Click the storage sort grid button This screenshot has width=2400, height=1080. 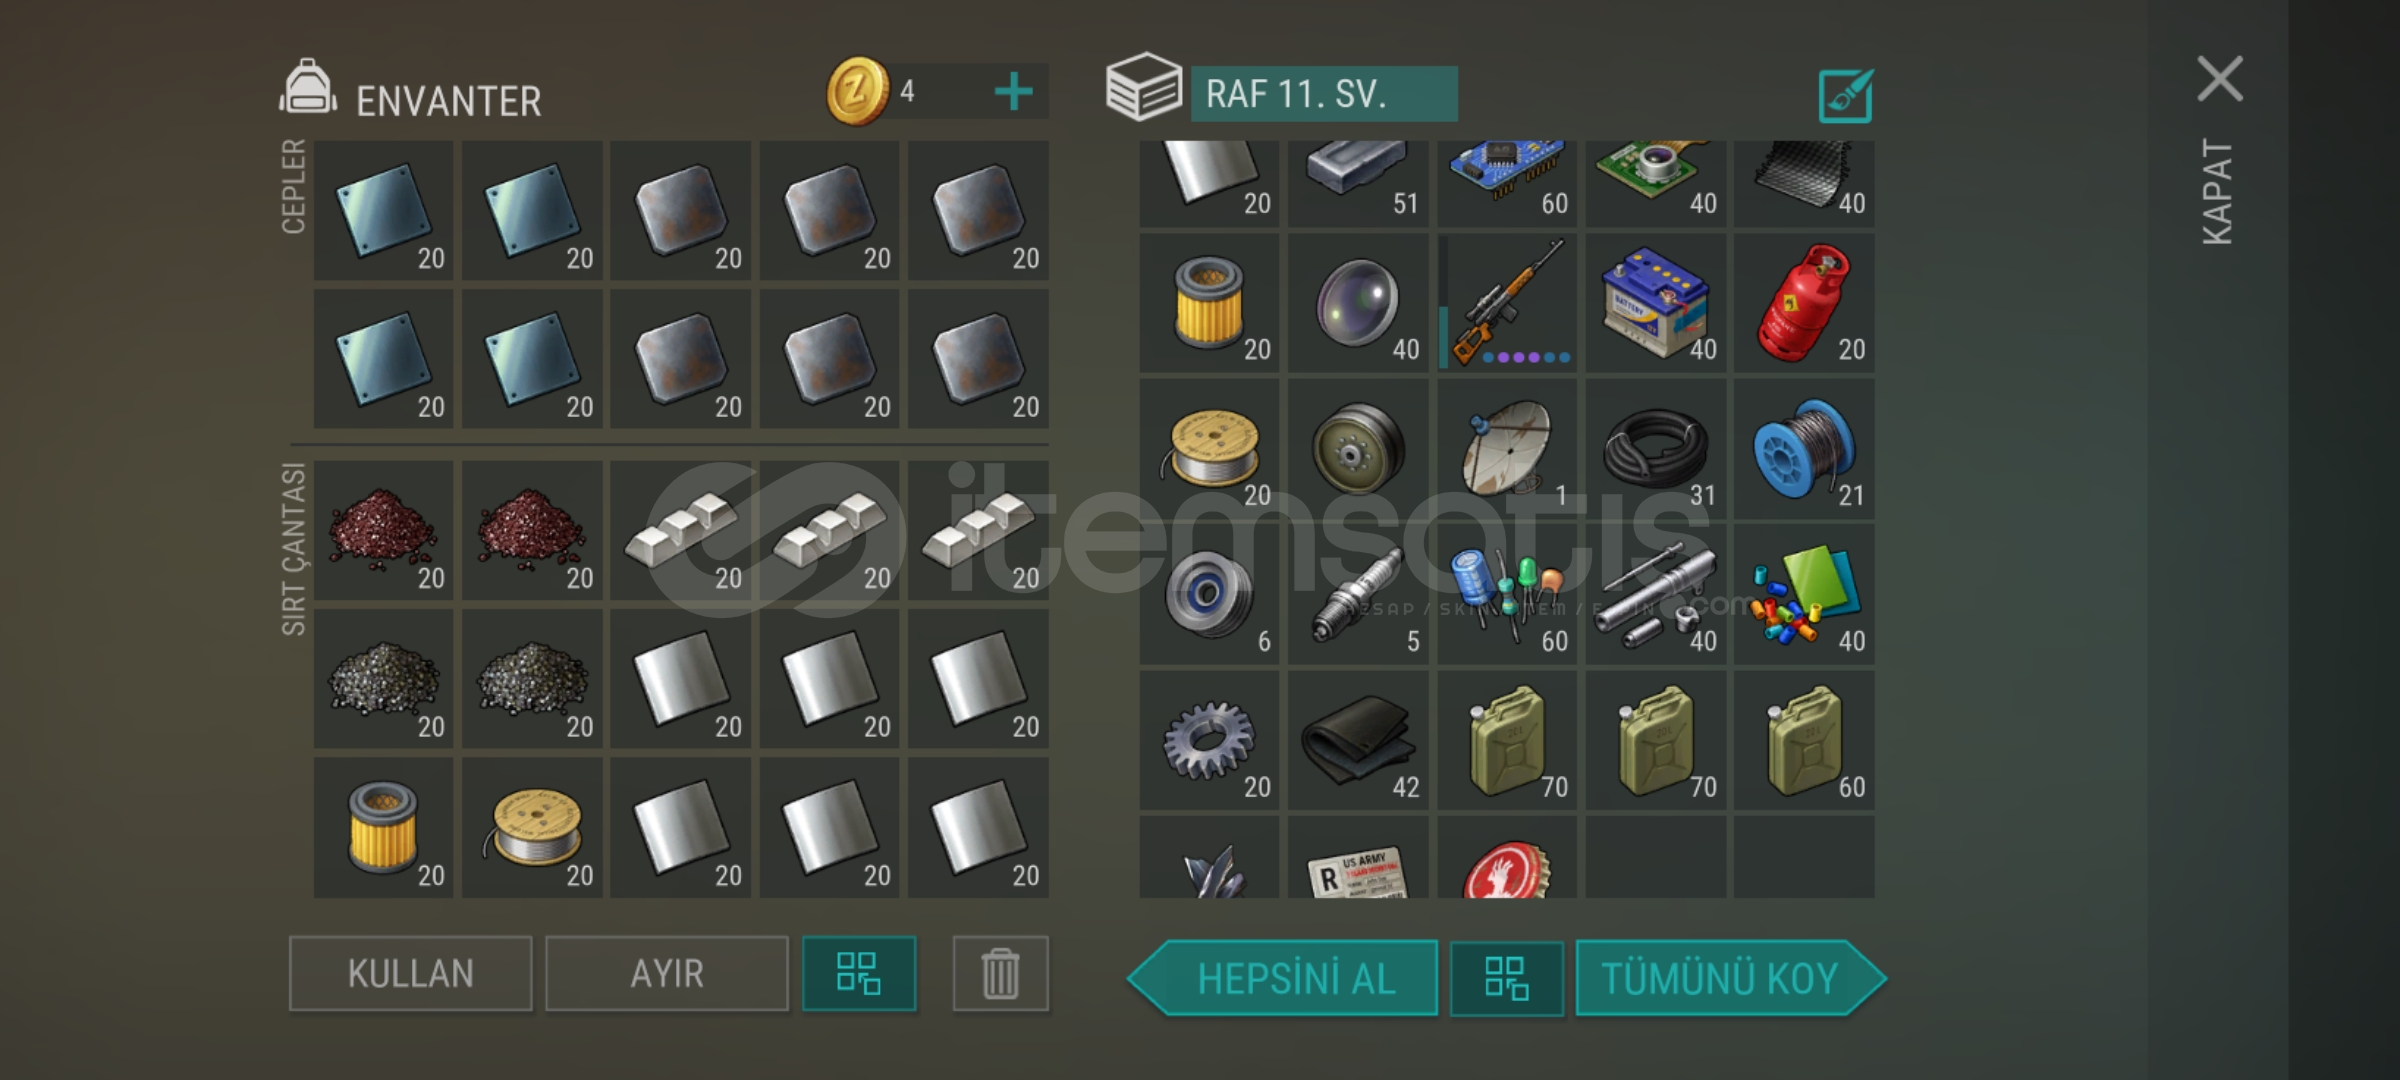1506,979
